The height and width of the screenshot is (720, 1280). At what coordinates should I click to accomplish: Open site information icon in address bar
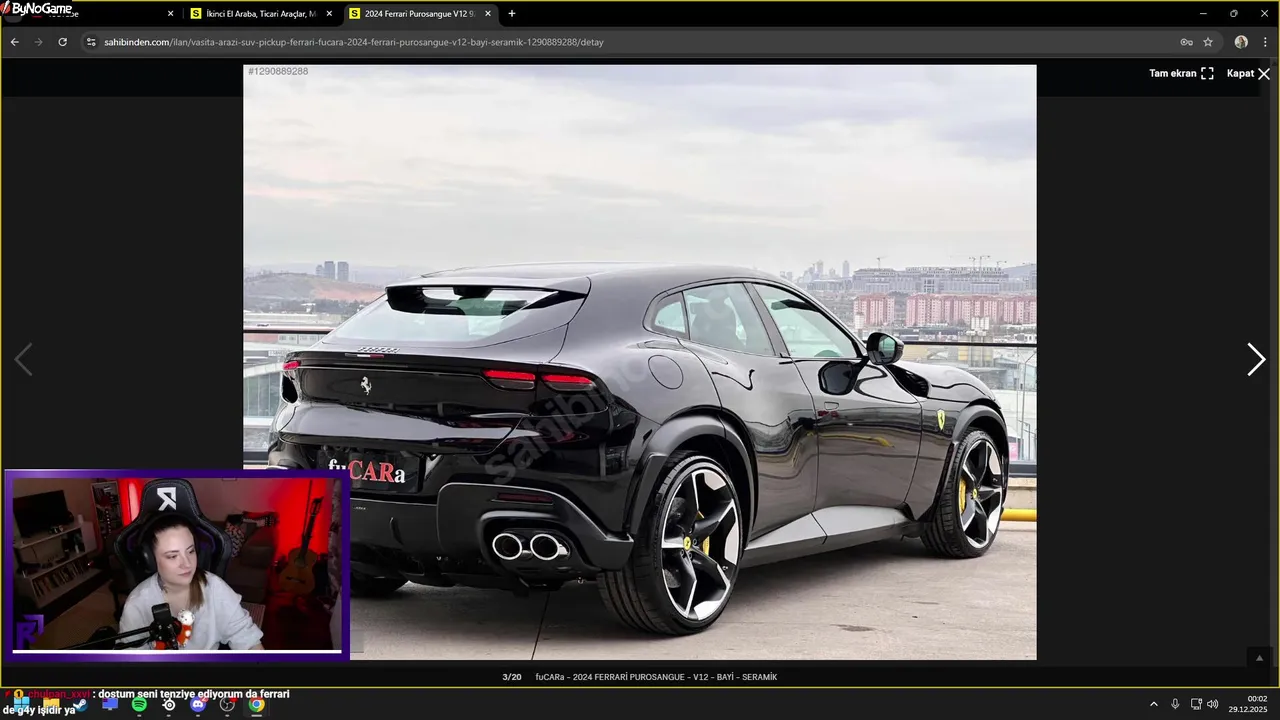(x=91, y=42)
